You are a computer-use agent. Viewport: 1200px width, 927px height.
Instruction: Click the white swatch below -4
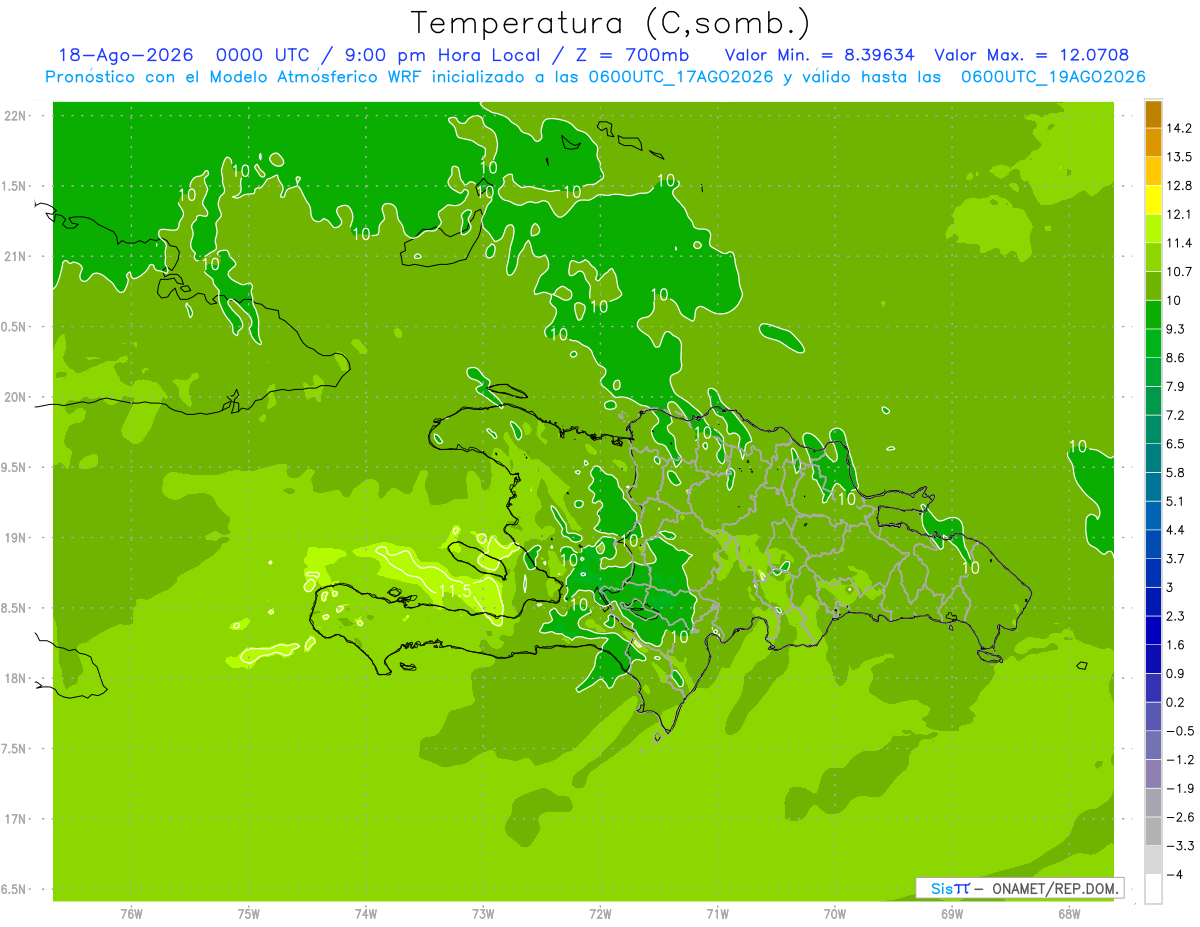click(1153, 889)
